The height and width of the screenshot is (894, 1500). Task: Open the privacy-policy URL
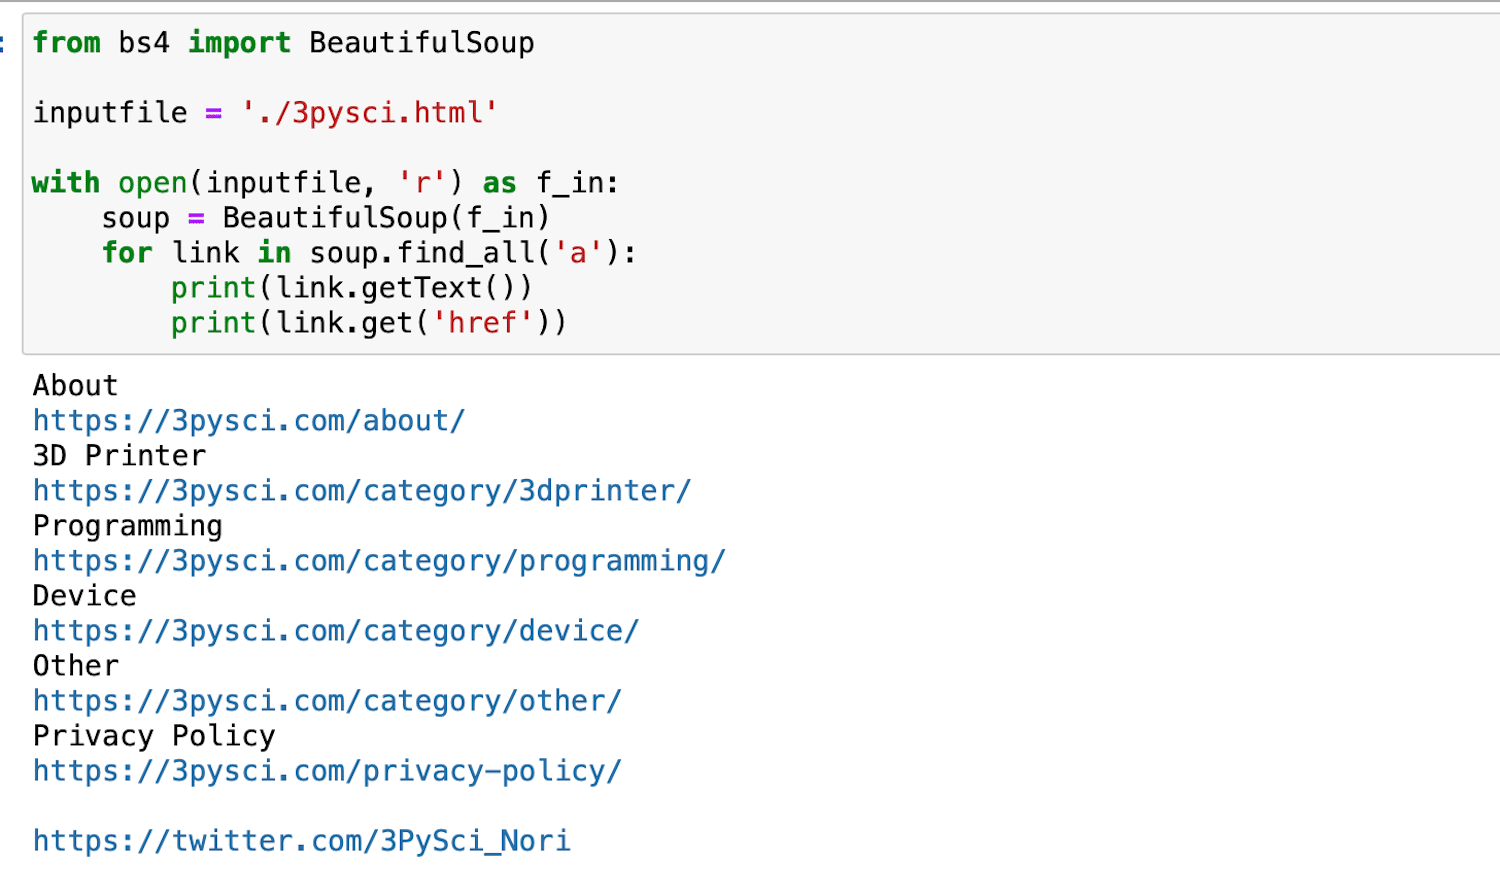click(327, 771)
